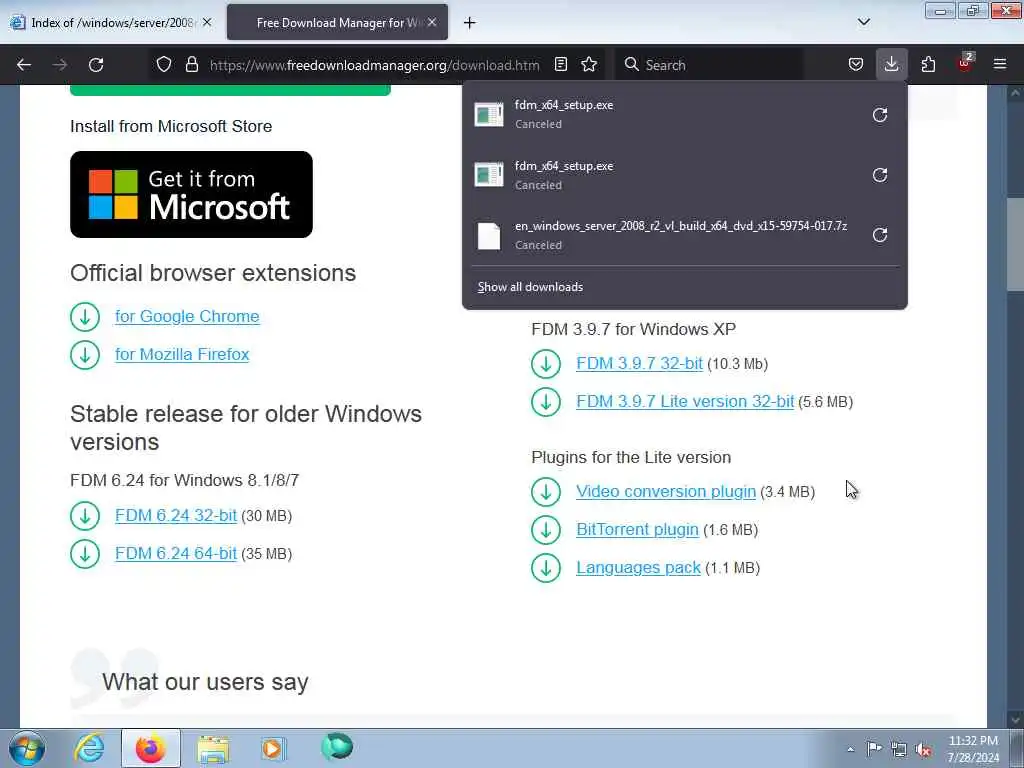1024x768 pixels.
Task: Click the uBlock extension icon with badge
Action: 965,63
